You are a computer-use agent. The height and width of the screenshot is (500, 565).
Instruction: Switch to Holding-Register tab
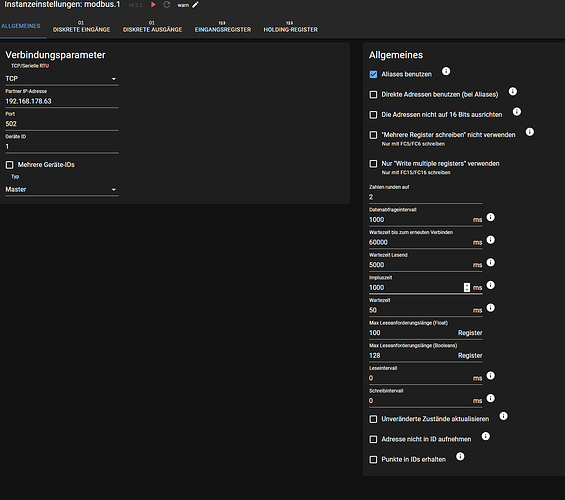coord(290,27)
